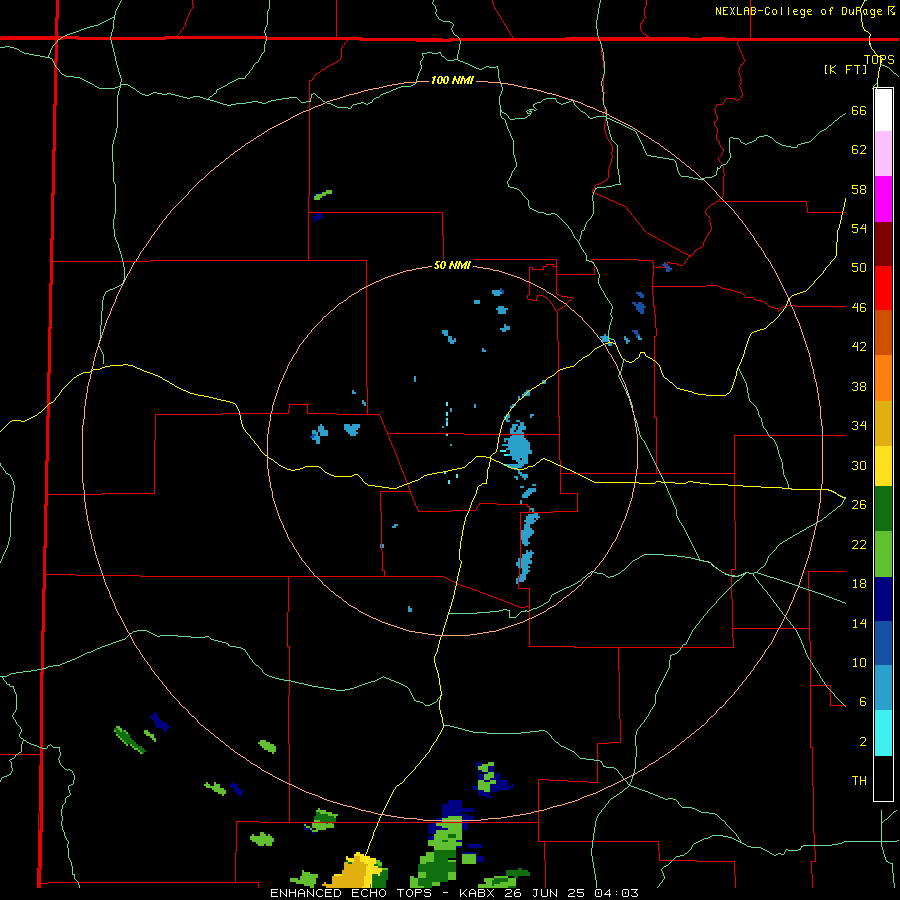Viewport: 900px width, 900px height.
Task: Click the "34" legend value
Action: tap(859, 426)
